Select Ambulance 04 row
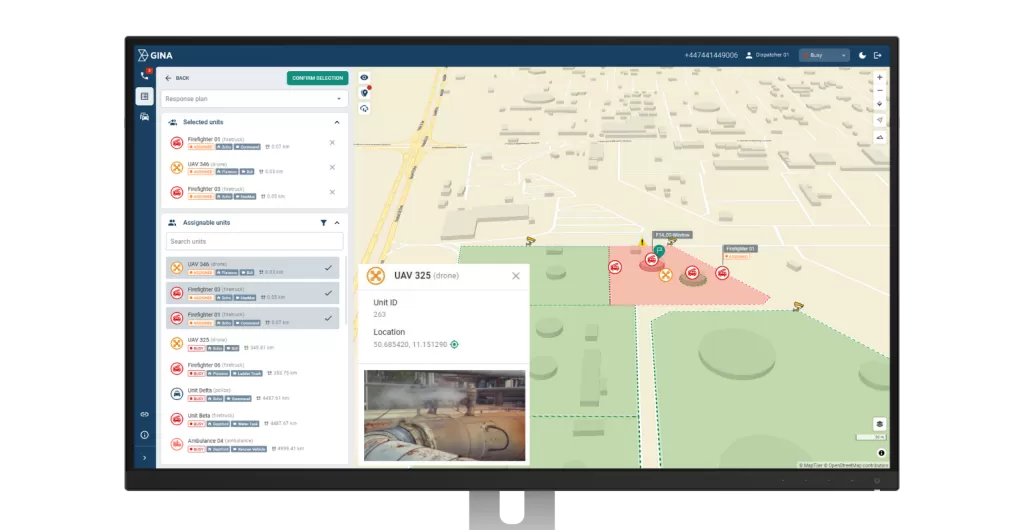Image resolution: width=1024 pixels, height=530 pixels. pyautogui.click(x=253, y=444)
